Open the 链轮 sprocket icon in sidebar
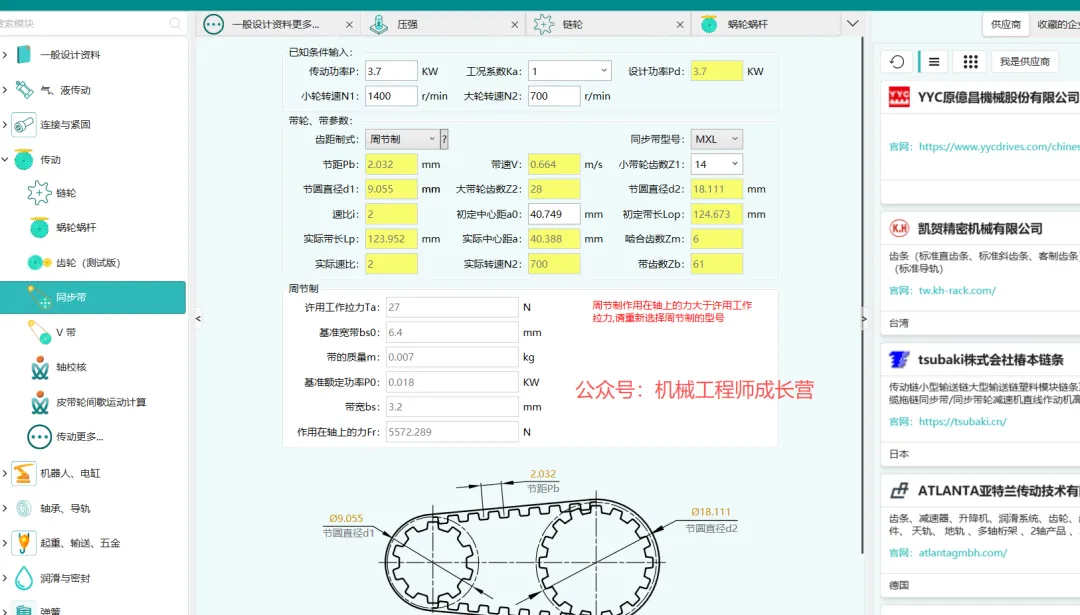The height and width of the screenshot is (615, 1080). [39, 193]
